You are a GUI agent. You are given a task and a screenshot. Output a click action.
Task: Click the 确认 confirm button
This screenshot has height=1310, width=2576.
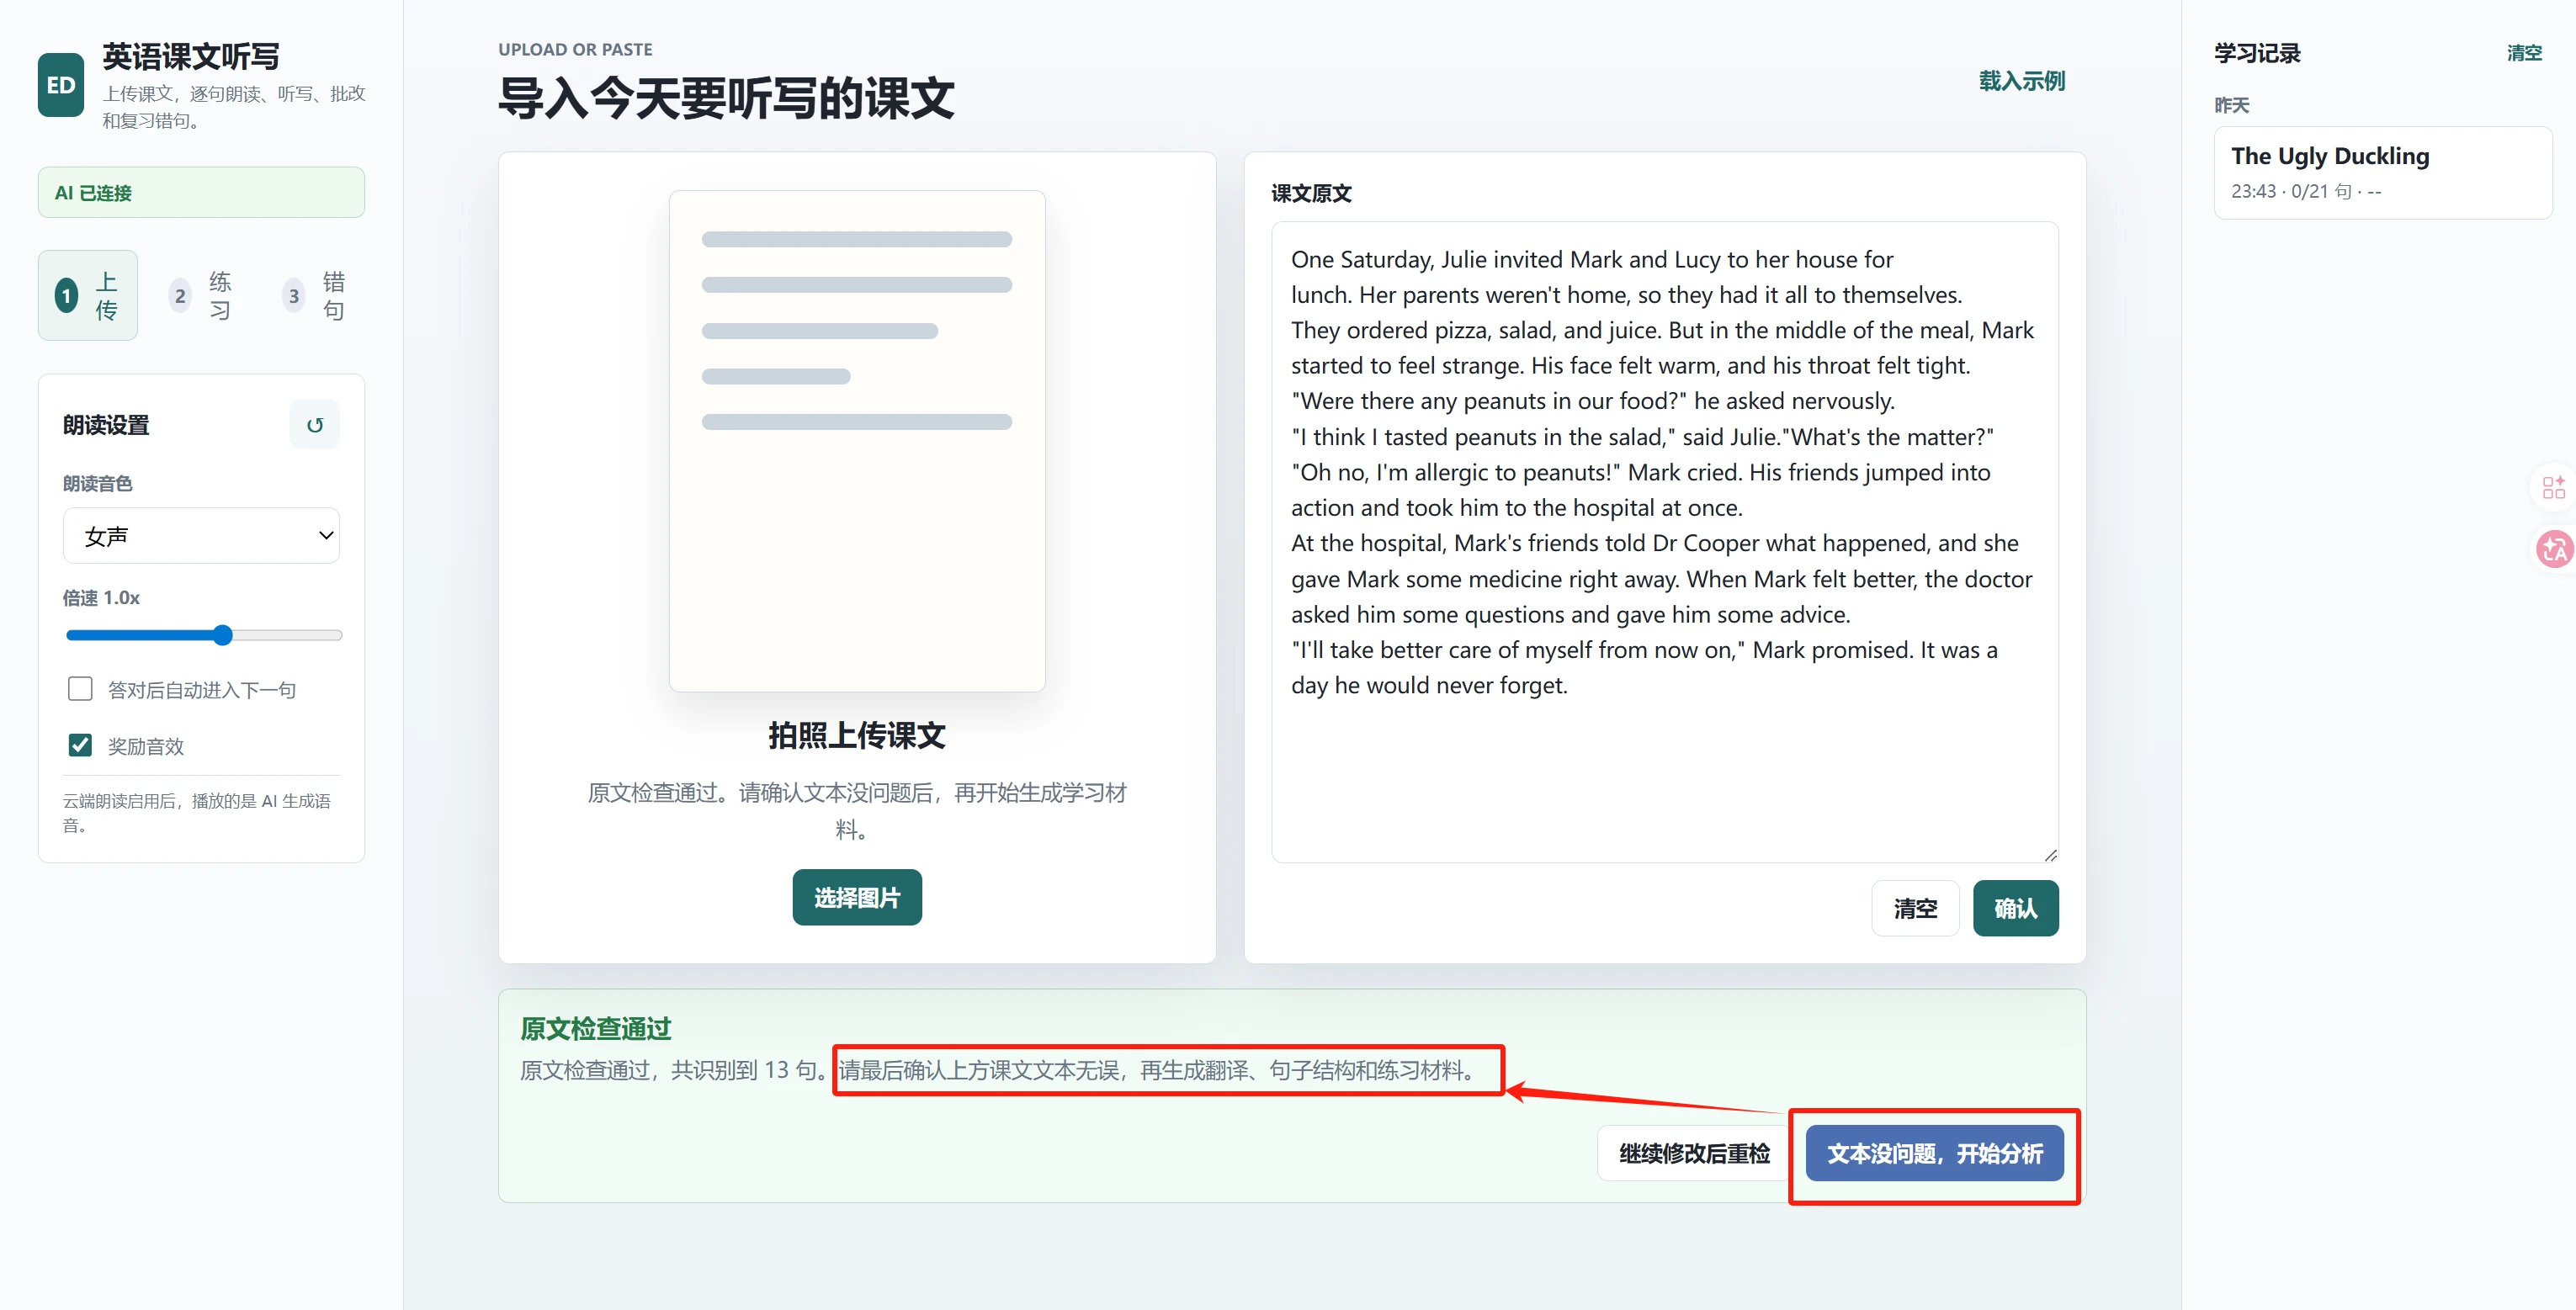click(x=2015, y=908)
